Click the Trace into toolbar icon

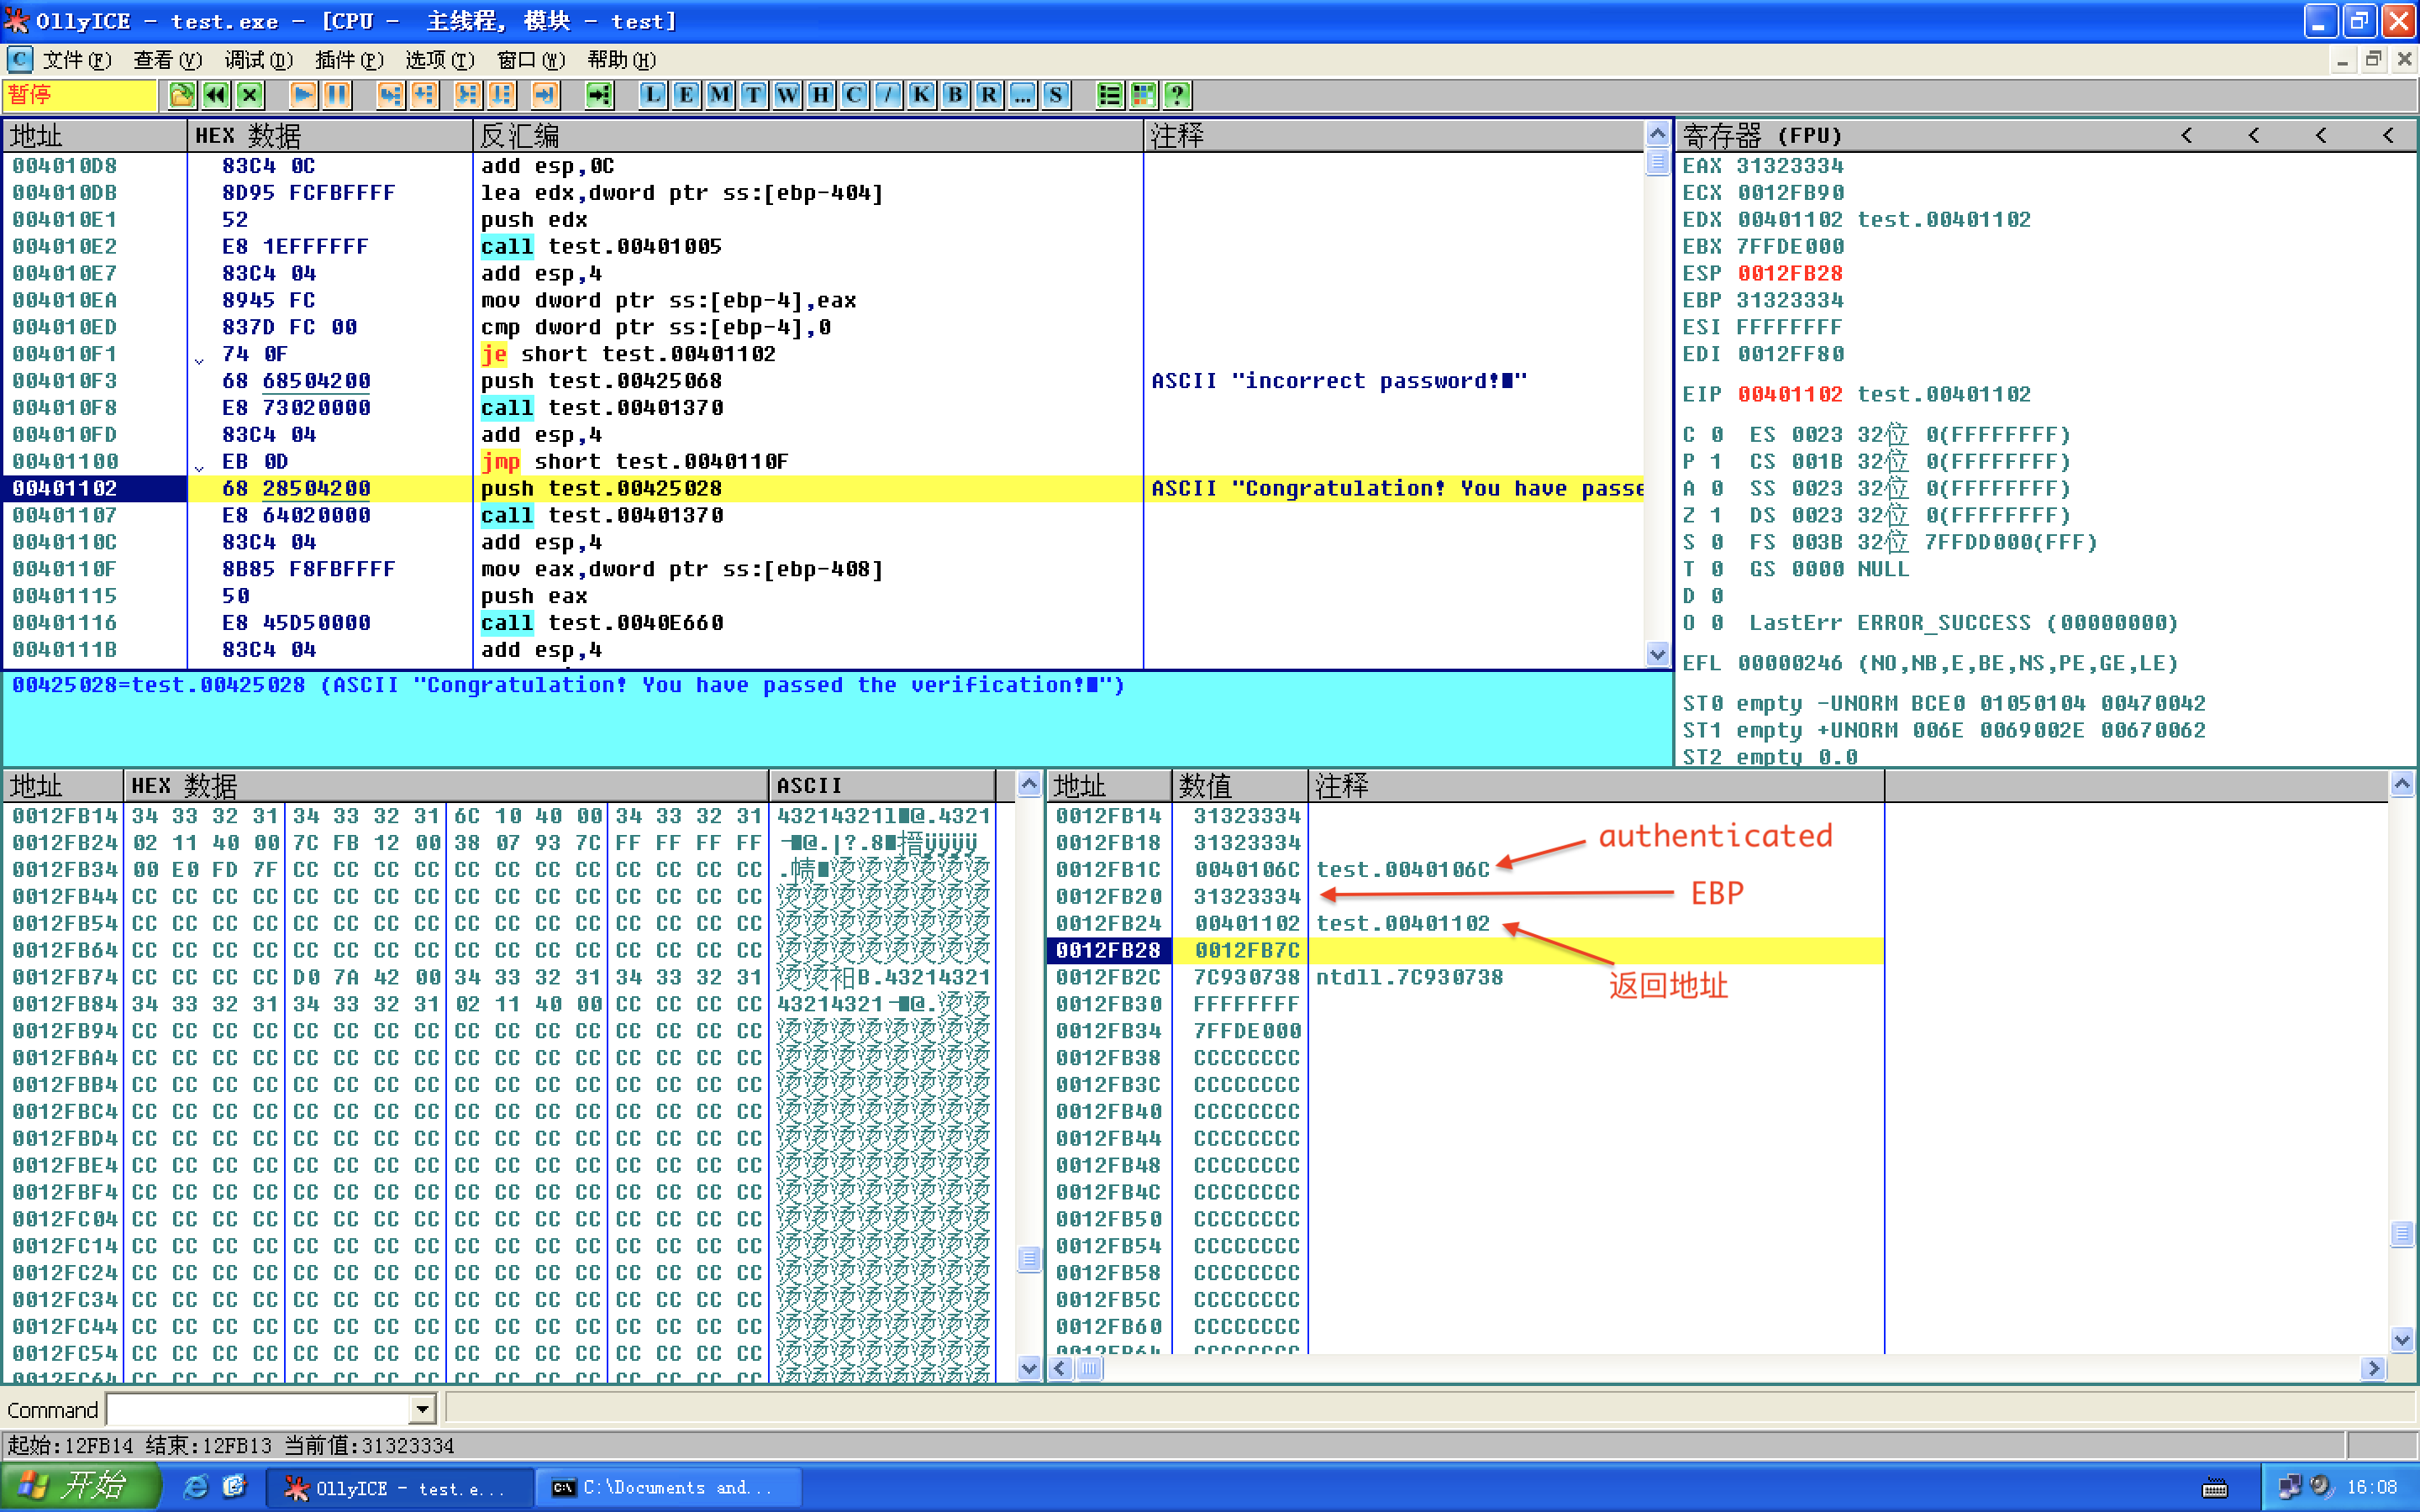467,95
